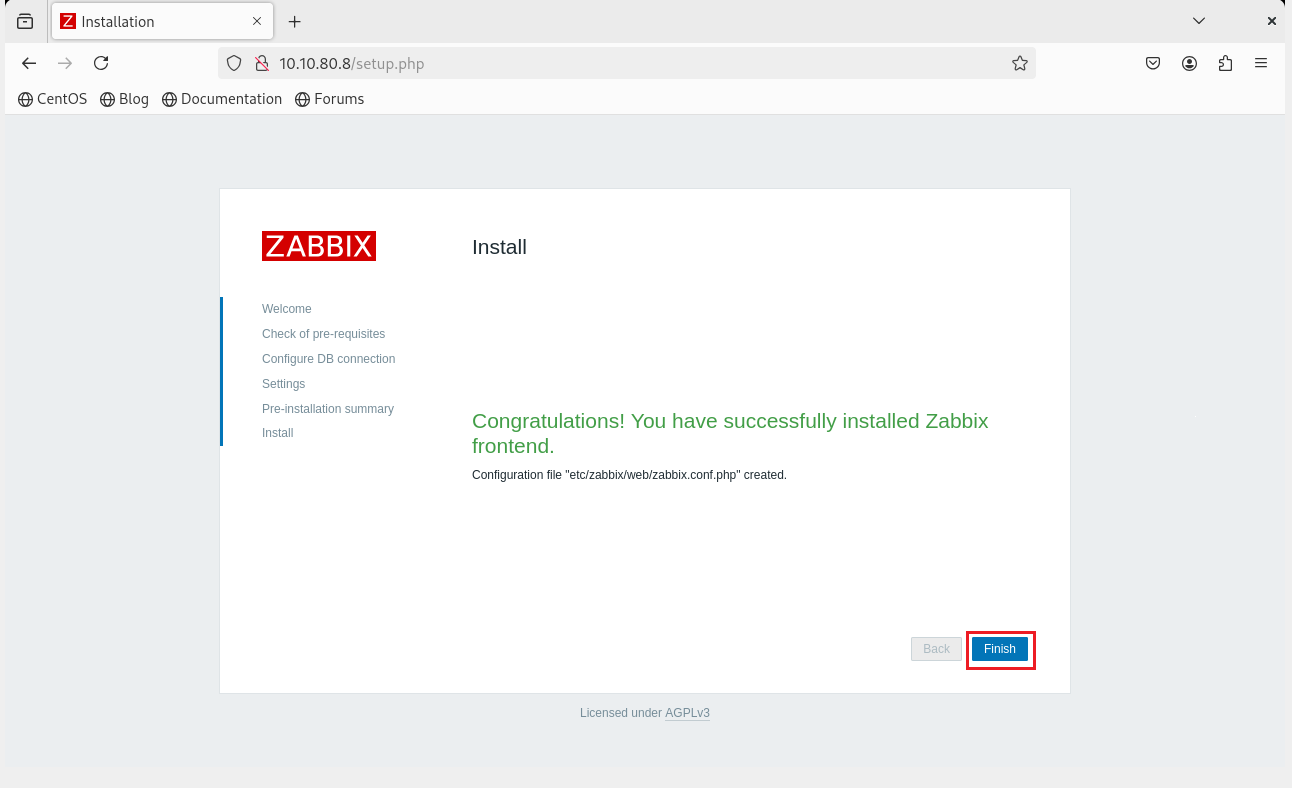This screenshot has height=788, width=1292.
Task: Click the Congratulations success message
Action: pyautogui.click(x=730, y=433)
